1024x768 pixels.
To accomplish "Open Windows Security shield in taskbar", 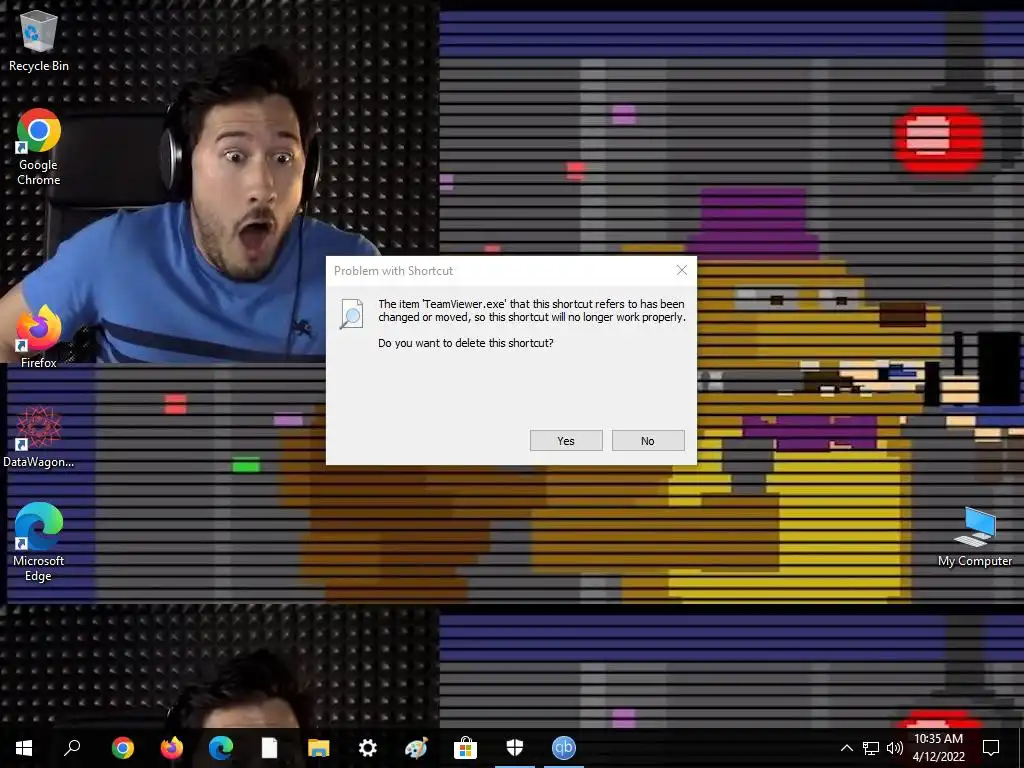I will pyautogui.click(x=515, y=748).
